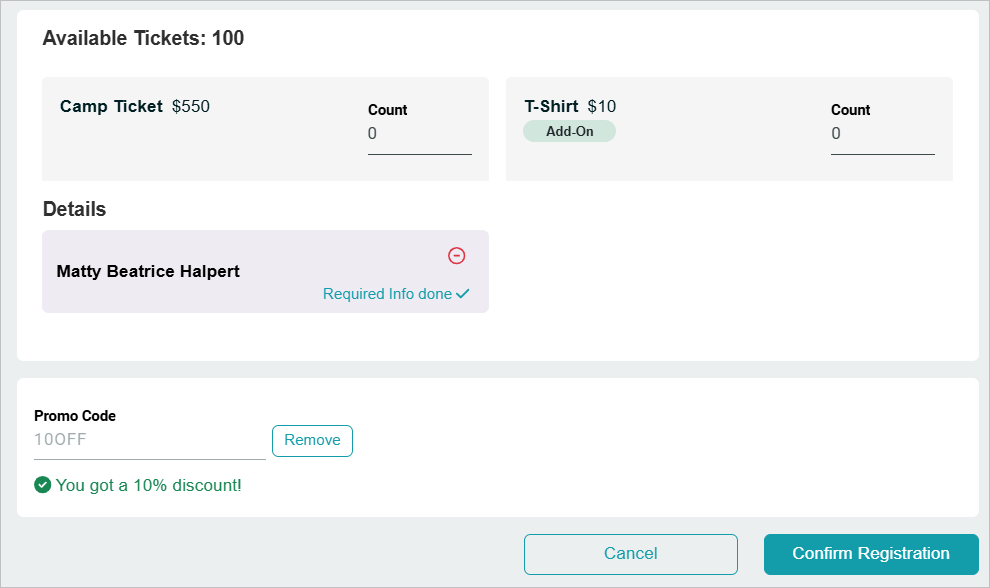Click the Available Tickets: 100 heading
The width and height of the screenshot is (990, 588).
coord(143,38)
